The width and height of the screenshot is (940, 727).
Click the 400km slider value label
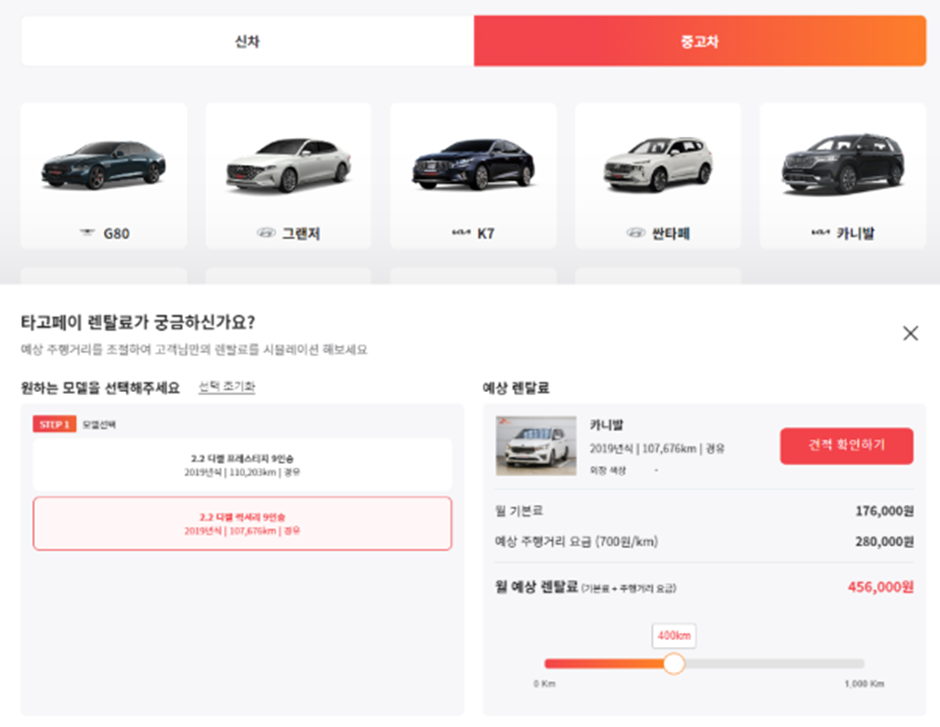click(674, 635)
